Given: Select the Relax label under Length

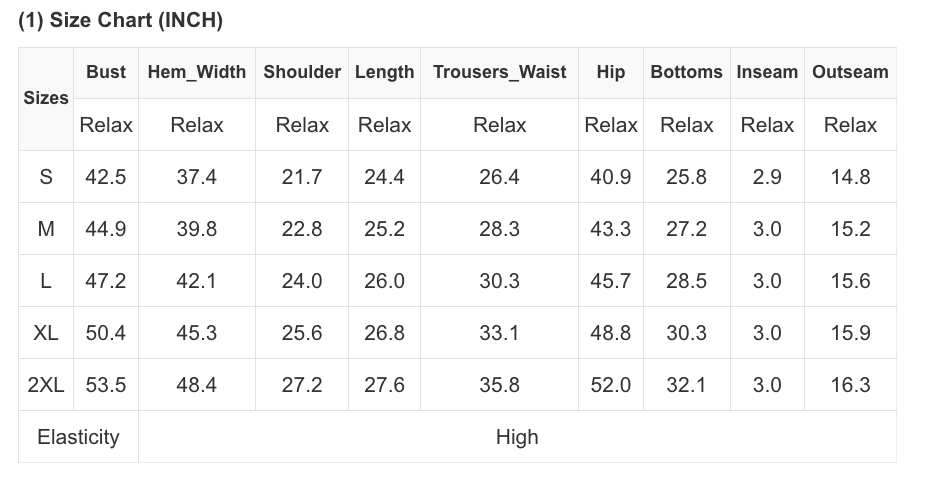Looking at the screenshot, I should tap(384, 125).
